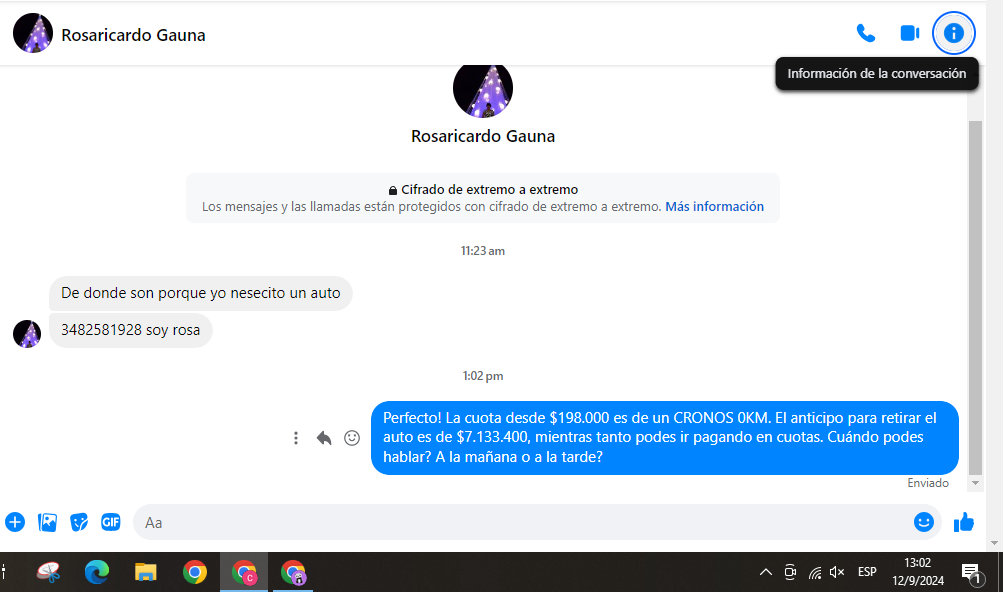The height and width of the screenshot is (592, 1003).
Task: Follow the "Más información" encryption link
Action: 714,207
